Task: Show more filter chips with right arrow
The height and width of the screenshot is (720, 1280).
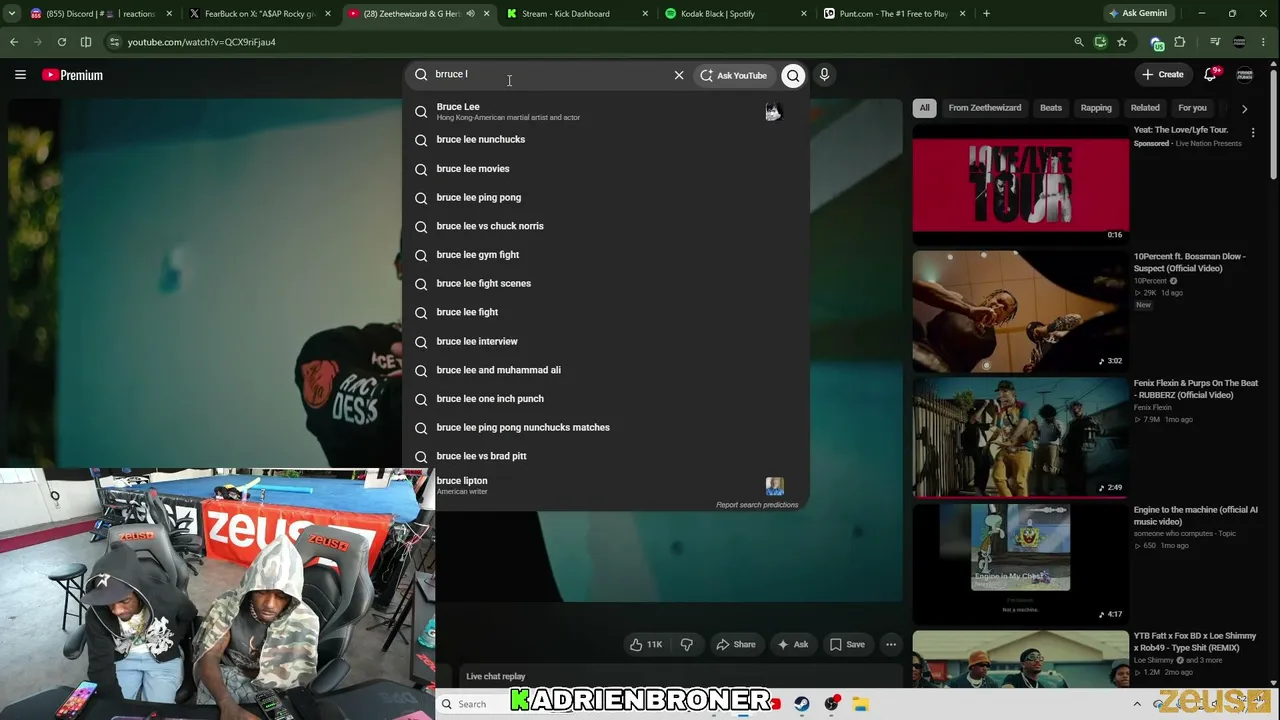Action: pyautogui.click(x=1244, y=108)
